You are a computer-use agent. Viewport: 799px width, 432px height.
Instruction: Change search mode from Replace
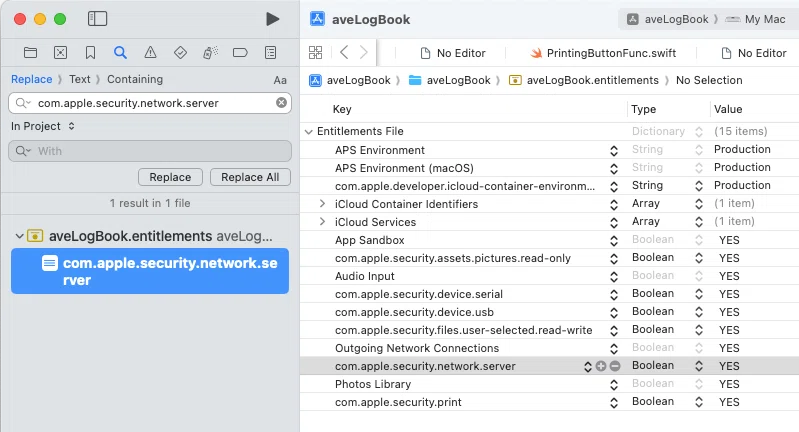click(x=32, y=79)
